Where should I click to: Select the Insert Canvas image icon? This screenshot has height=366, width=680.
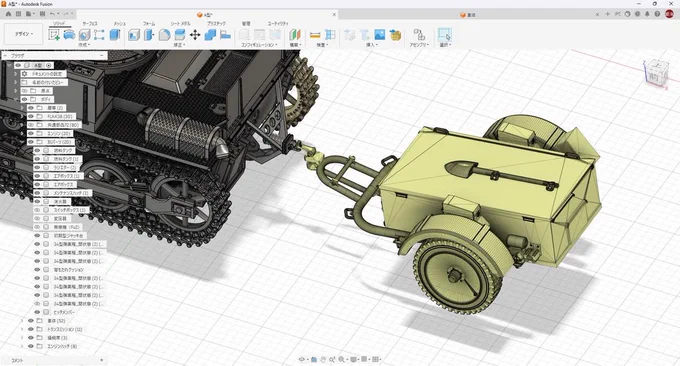[x=379, y=35]
